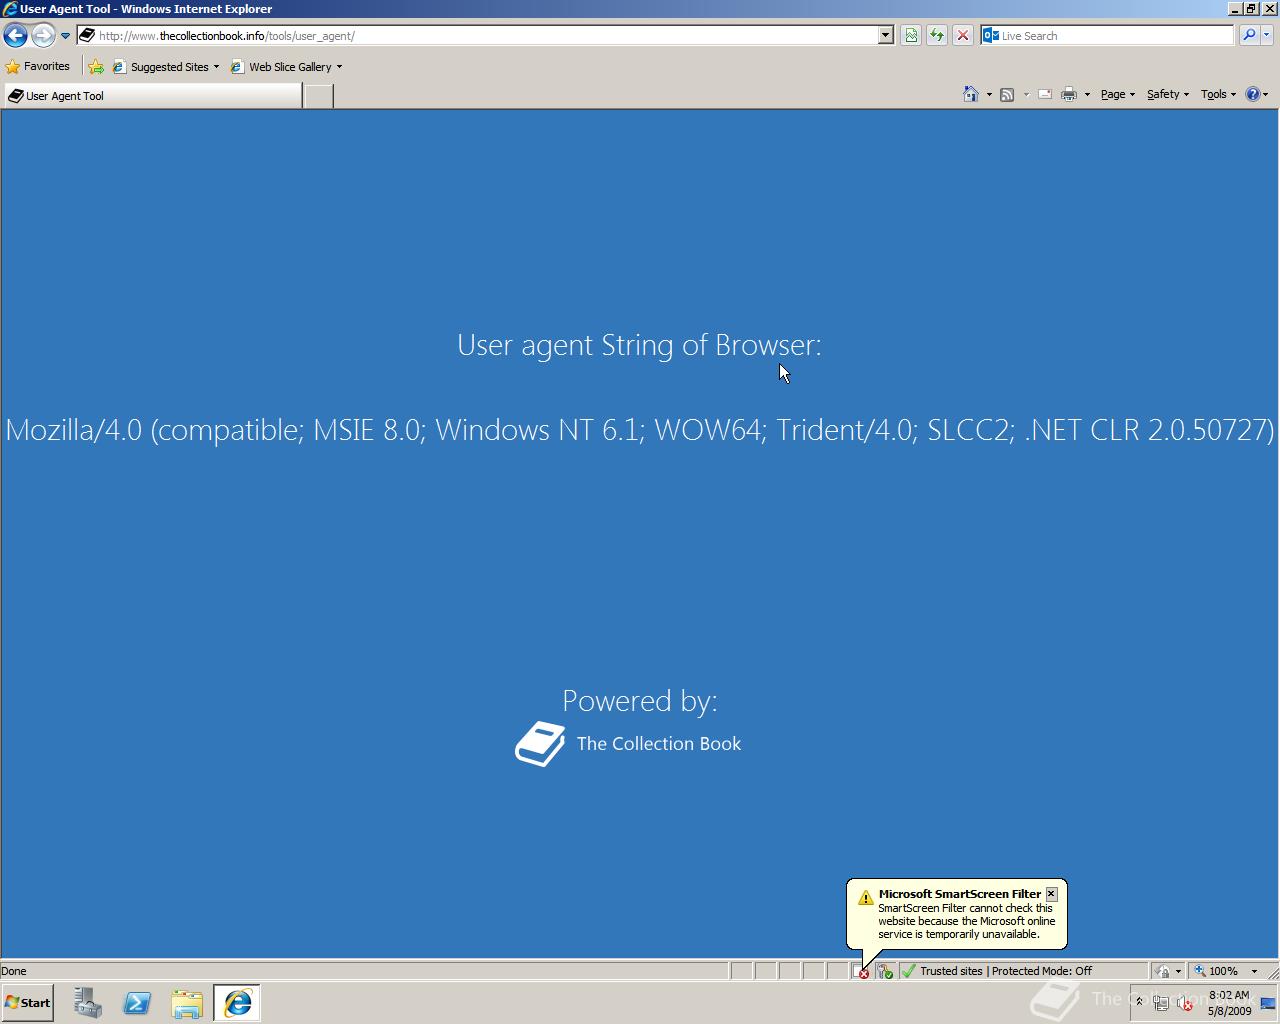This screenshot has width=1280, height=1024.
Task: Click the SmartScreen Filter warning message text
Action: tap(966, 921)
